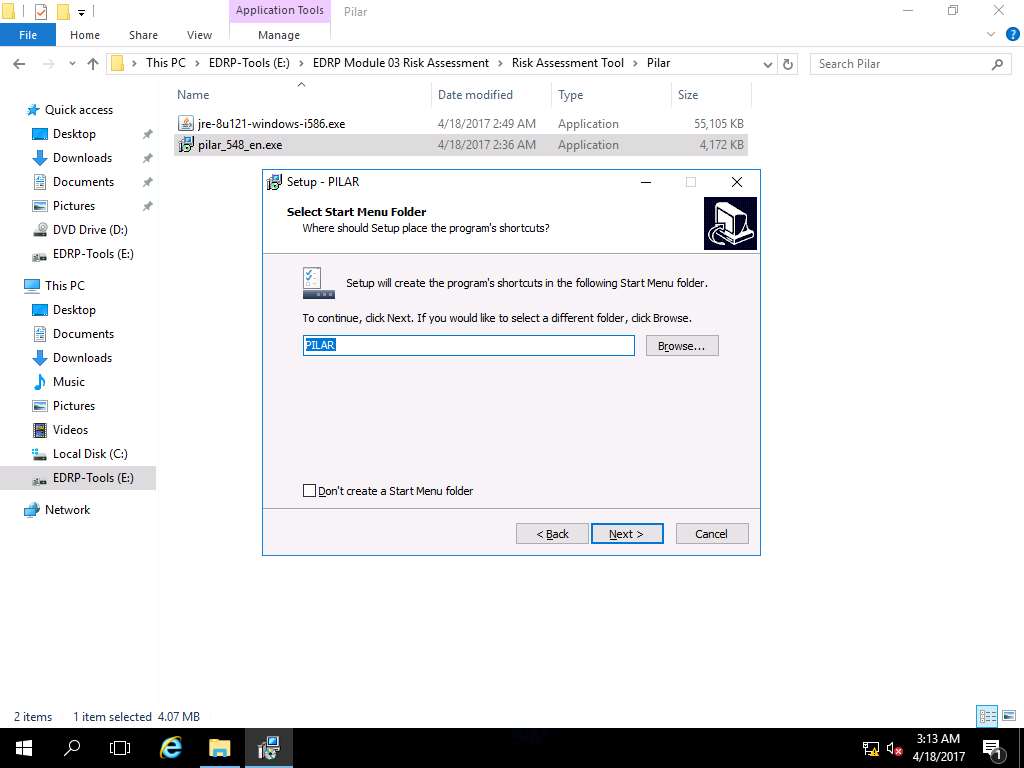This screenshot has width=1024, height=768.
Task: Open Videos under This PC
Action: (x=70, y=430)
